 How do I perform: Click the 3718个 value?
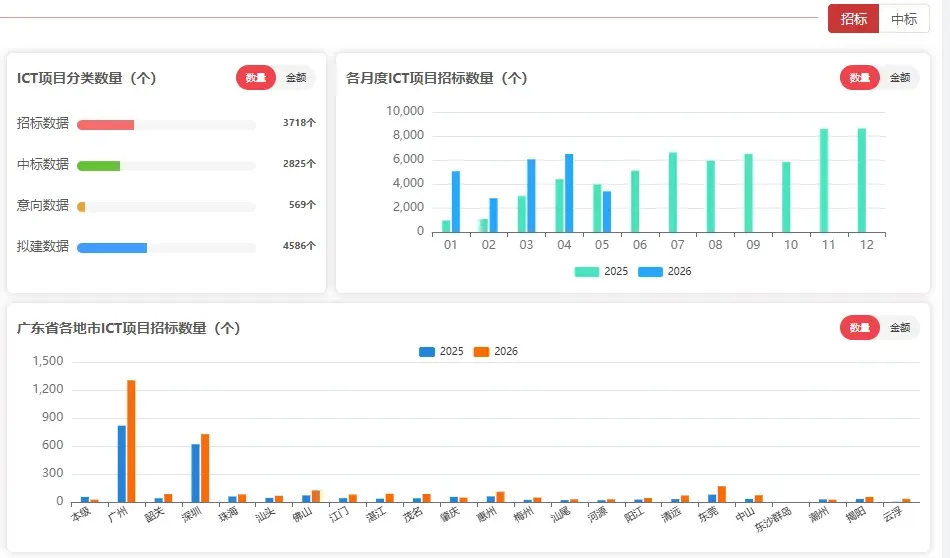299,122
